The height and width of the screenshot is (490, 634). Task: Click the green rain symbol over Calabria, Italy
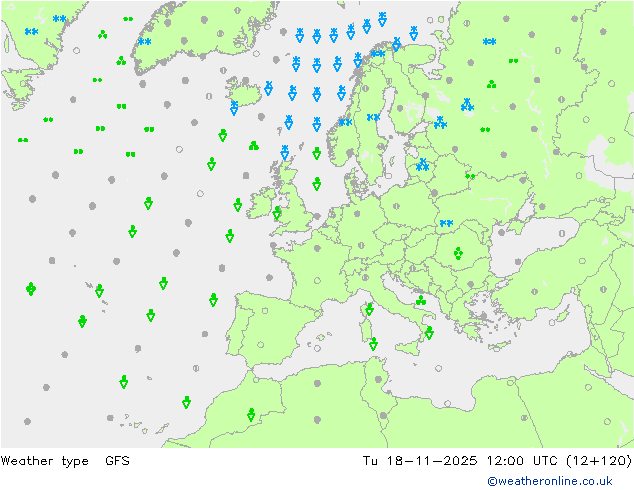[429, 333]
